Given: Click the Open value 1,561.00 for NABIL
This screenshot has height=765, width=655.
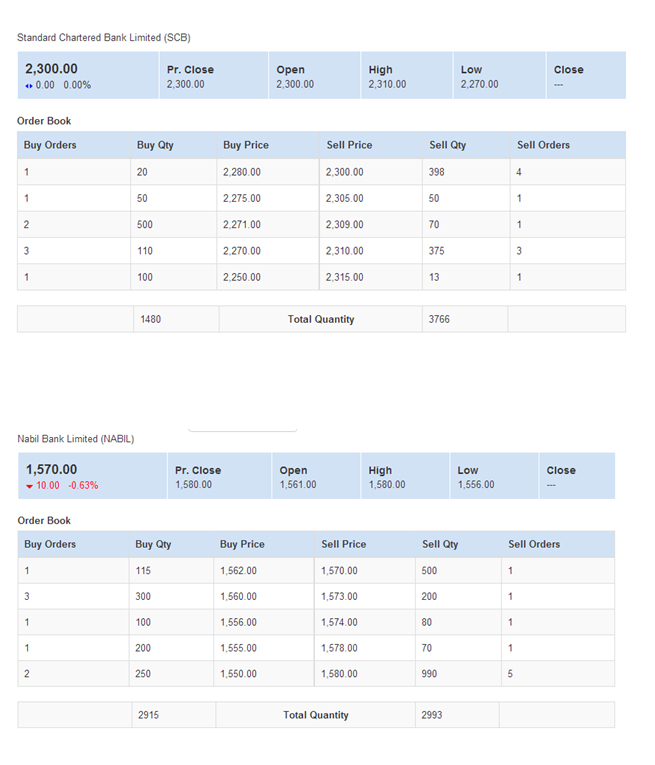Looking at the screenshot, I should point(298,484).
